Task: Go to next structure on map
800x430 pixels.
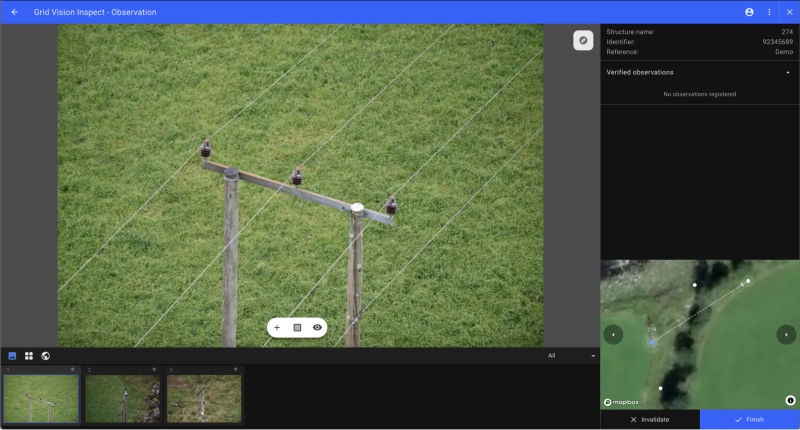Action: click(x=786, y=334)
